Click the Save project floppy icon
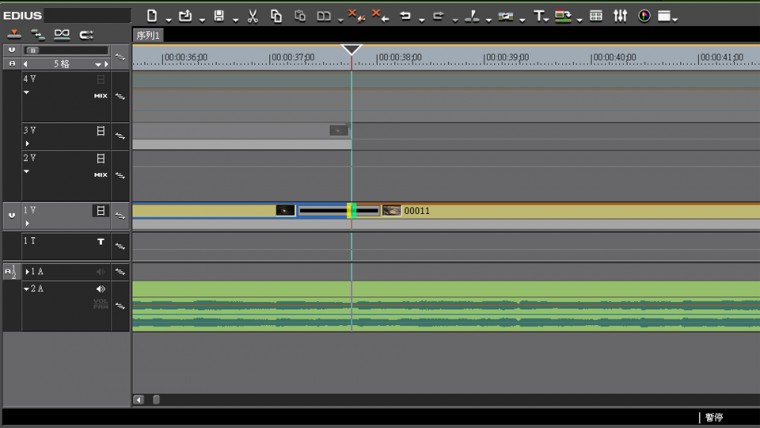The height and width of the screenshot is (428, 760). coord(219,16)
